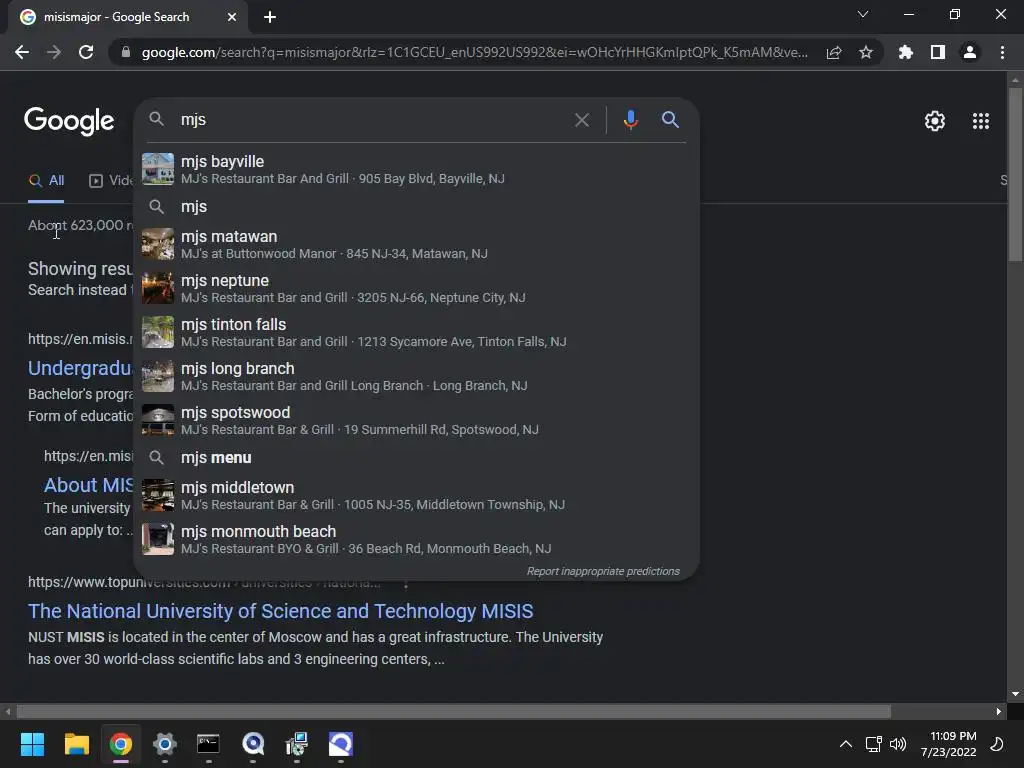Screen dimensions: 1024x768
Task: Open File Explorer from the taskbar
Action: coord(76,744)
